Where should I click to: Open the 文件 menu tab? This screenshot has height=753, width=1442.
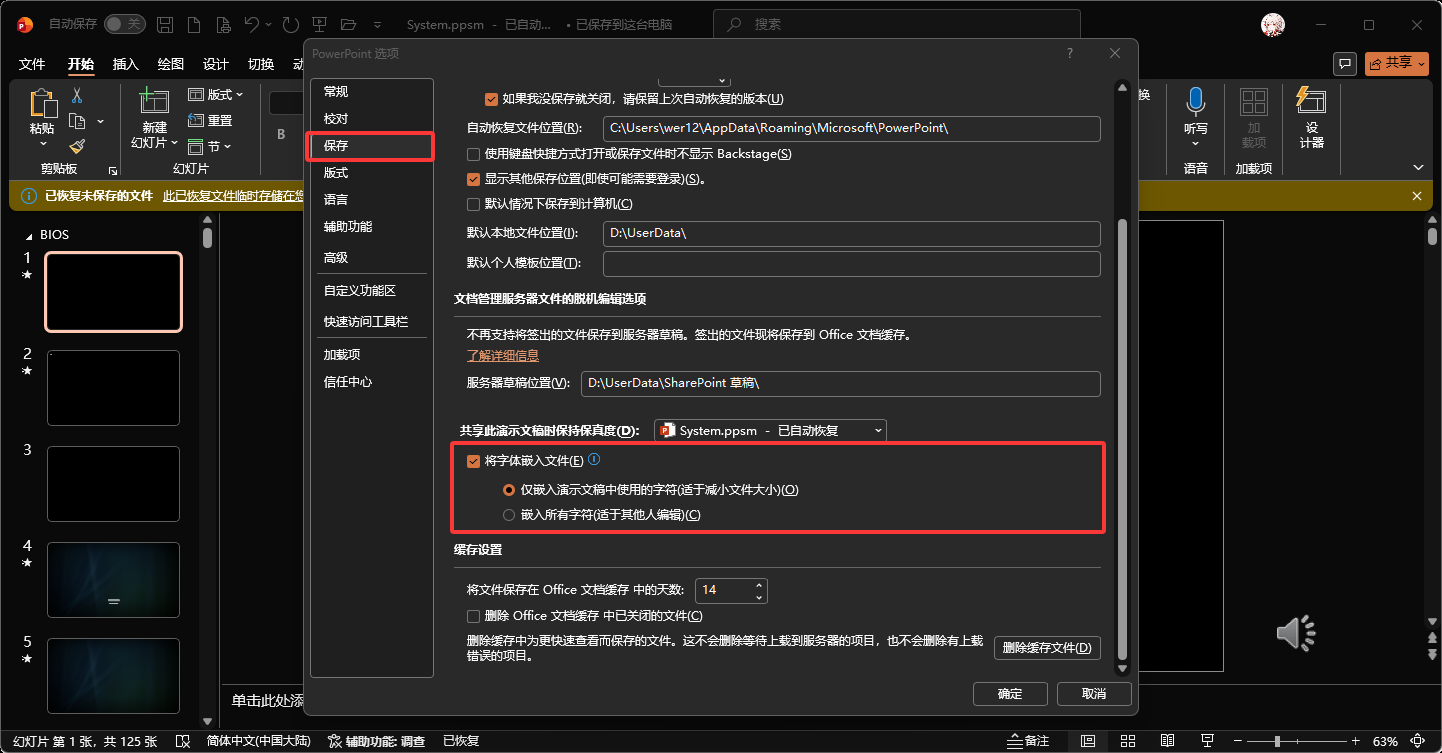coord(32,64)
